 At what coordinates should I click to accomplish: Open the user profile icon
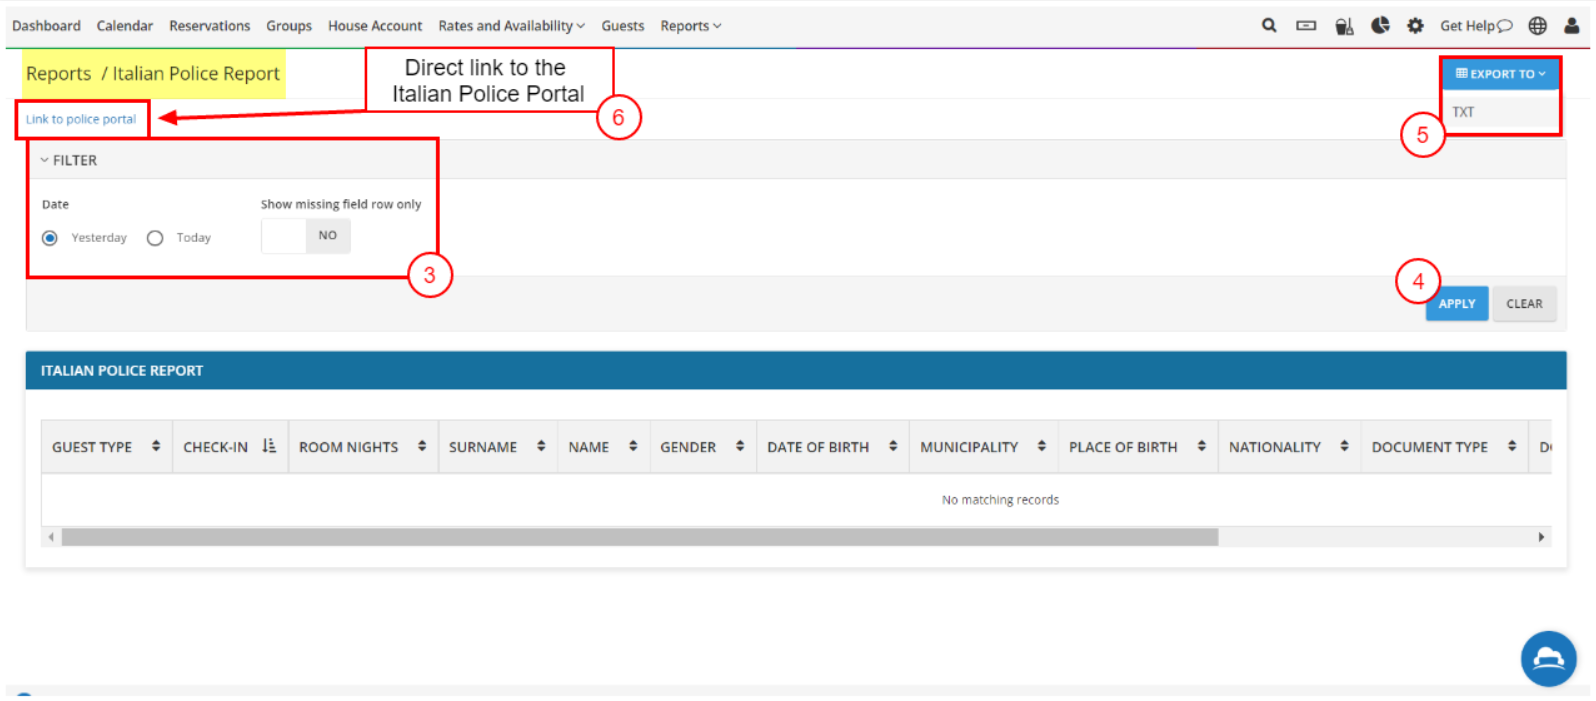coord(1571,26)
